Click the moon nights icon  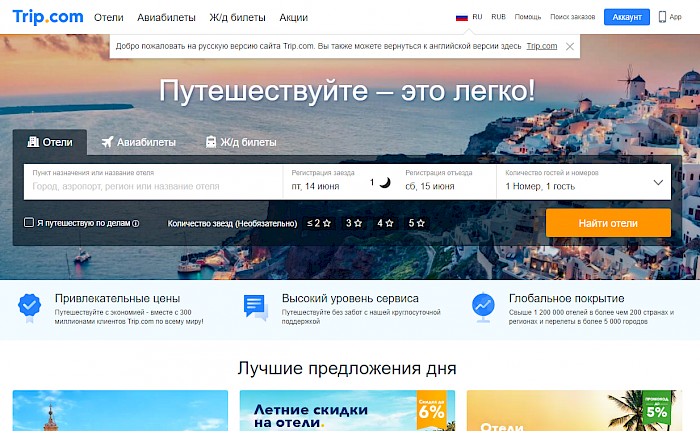385,182
